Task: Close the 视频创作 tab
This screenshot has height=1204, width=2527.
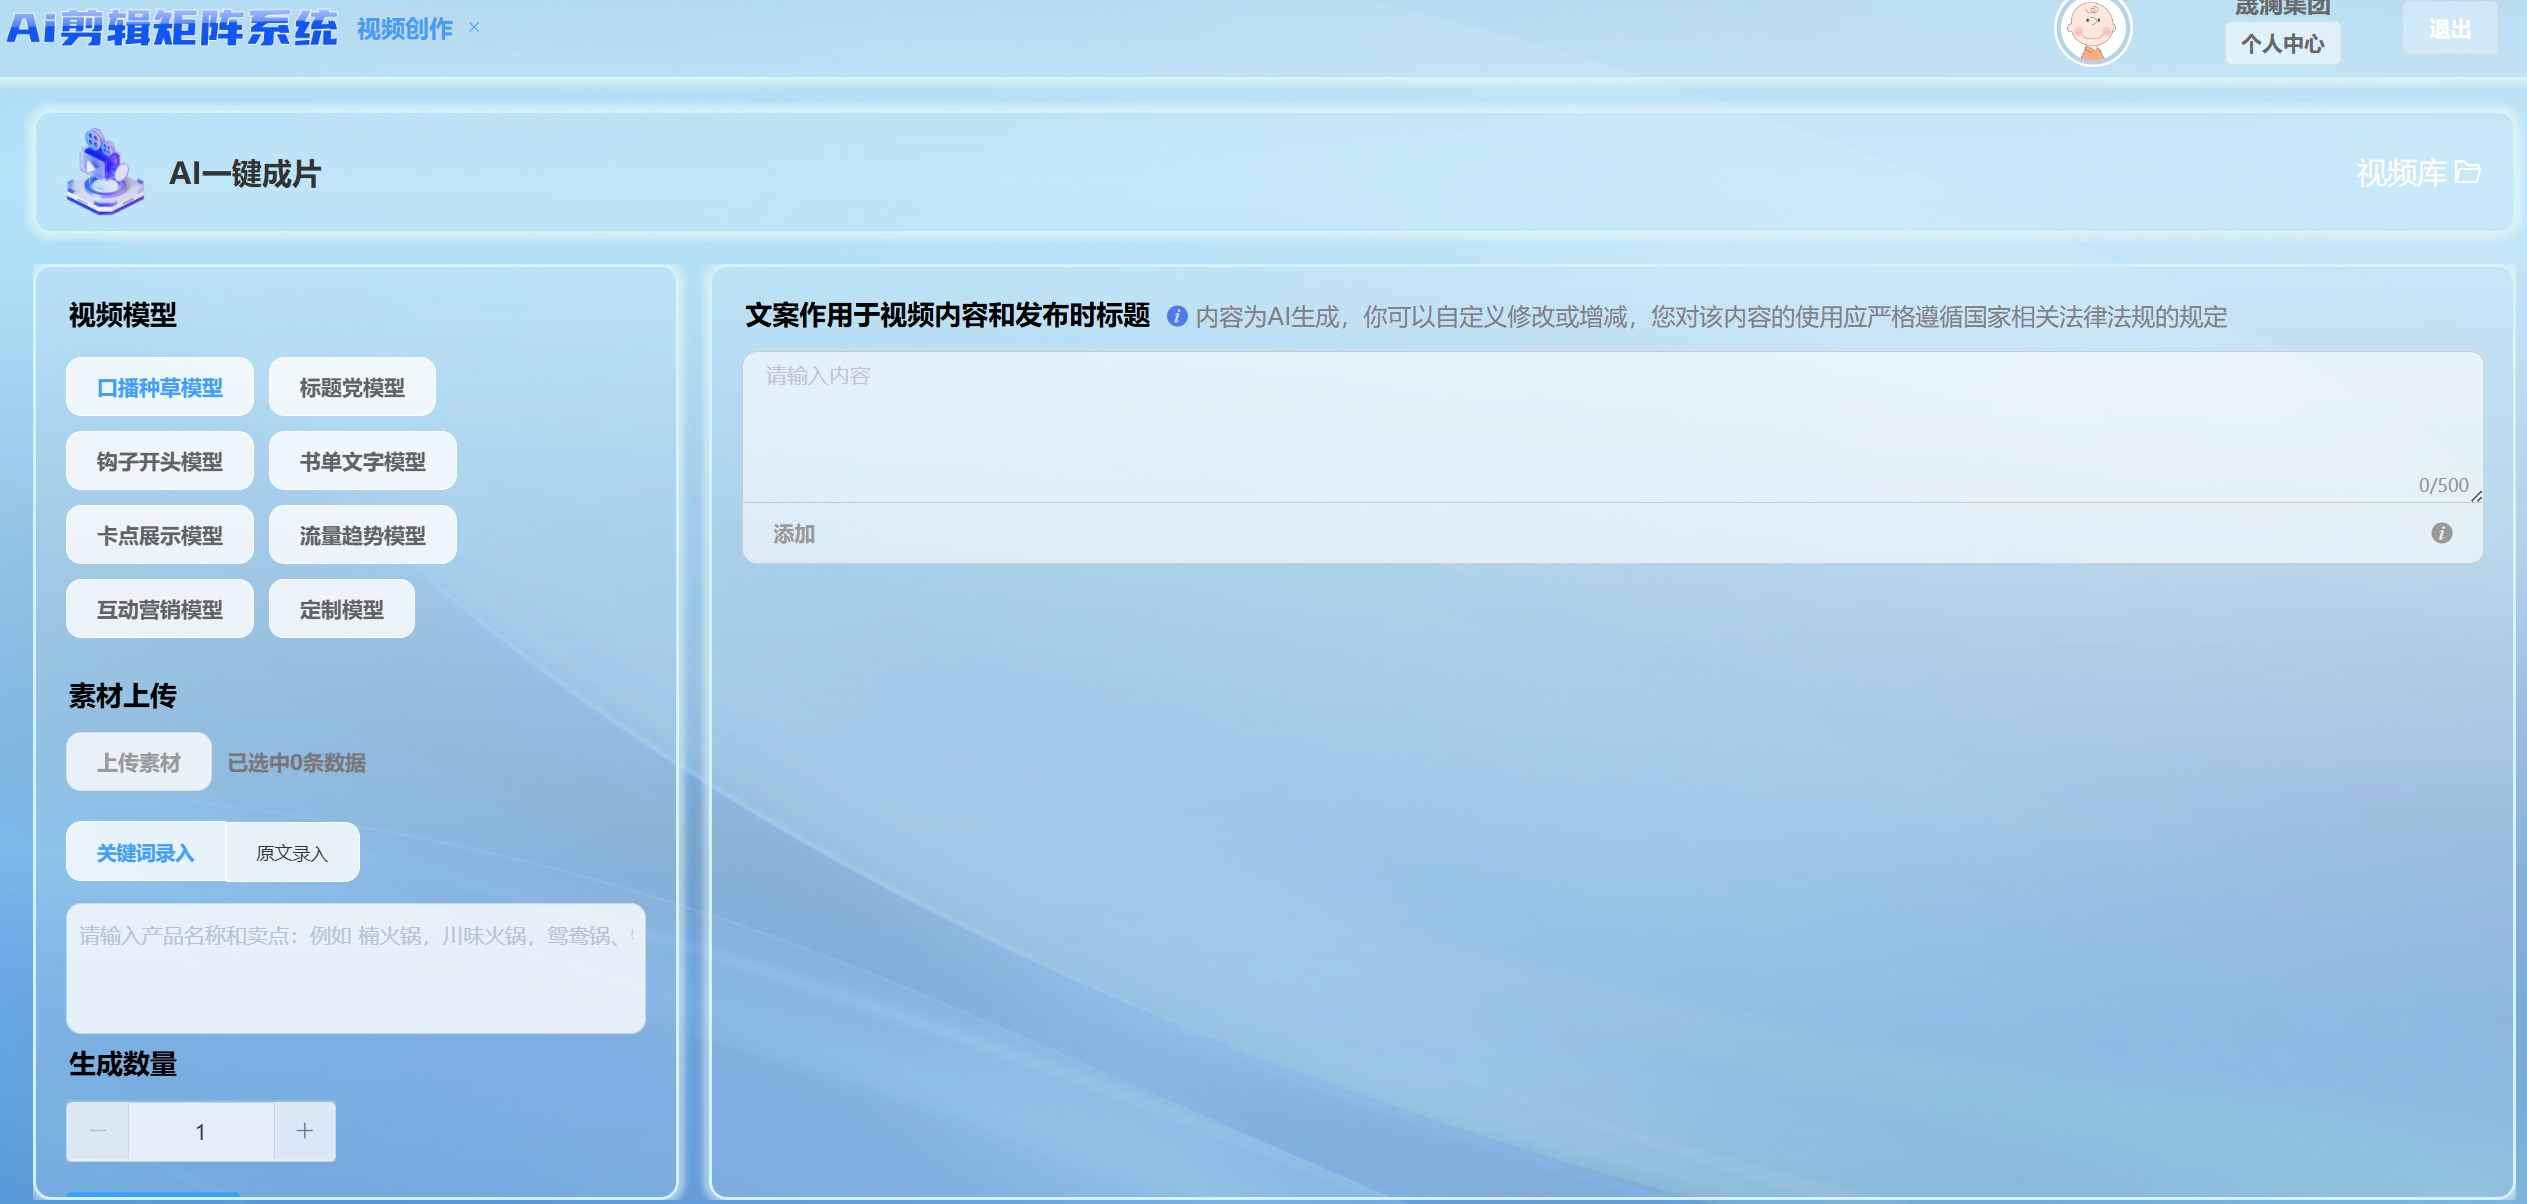Action: [474, 27]
